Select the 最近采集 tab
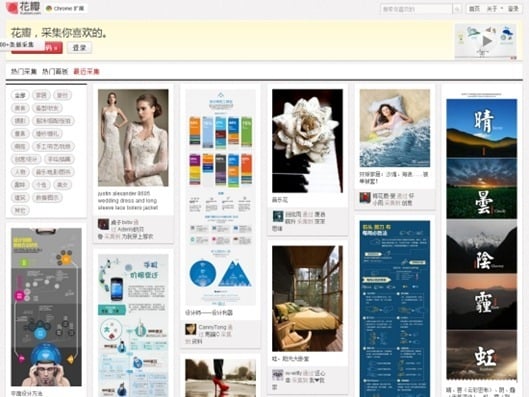This screenshot has height=397, width=529. point(86,72)
